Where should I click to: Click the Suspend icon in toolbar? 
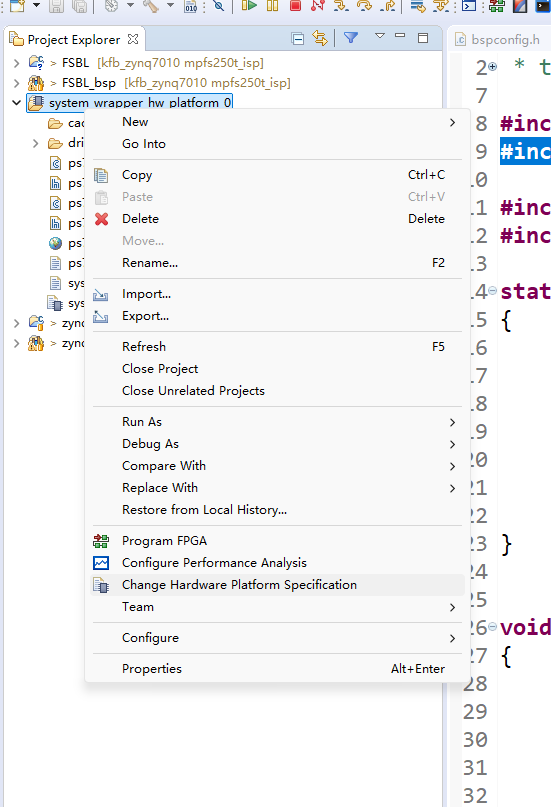point(273,6)
